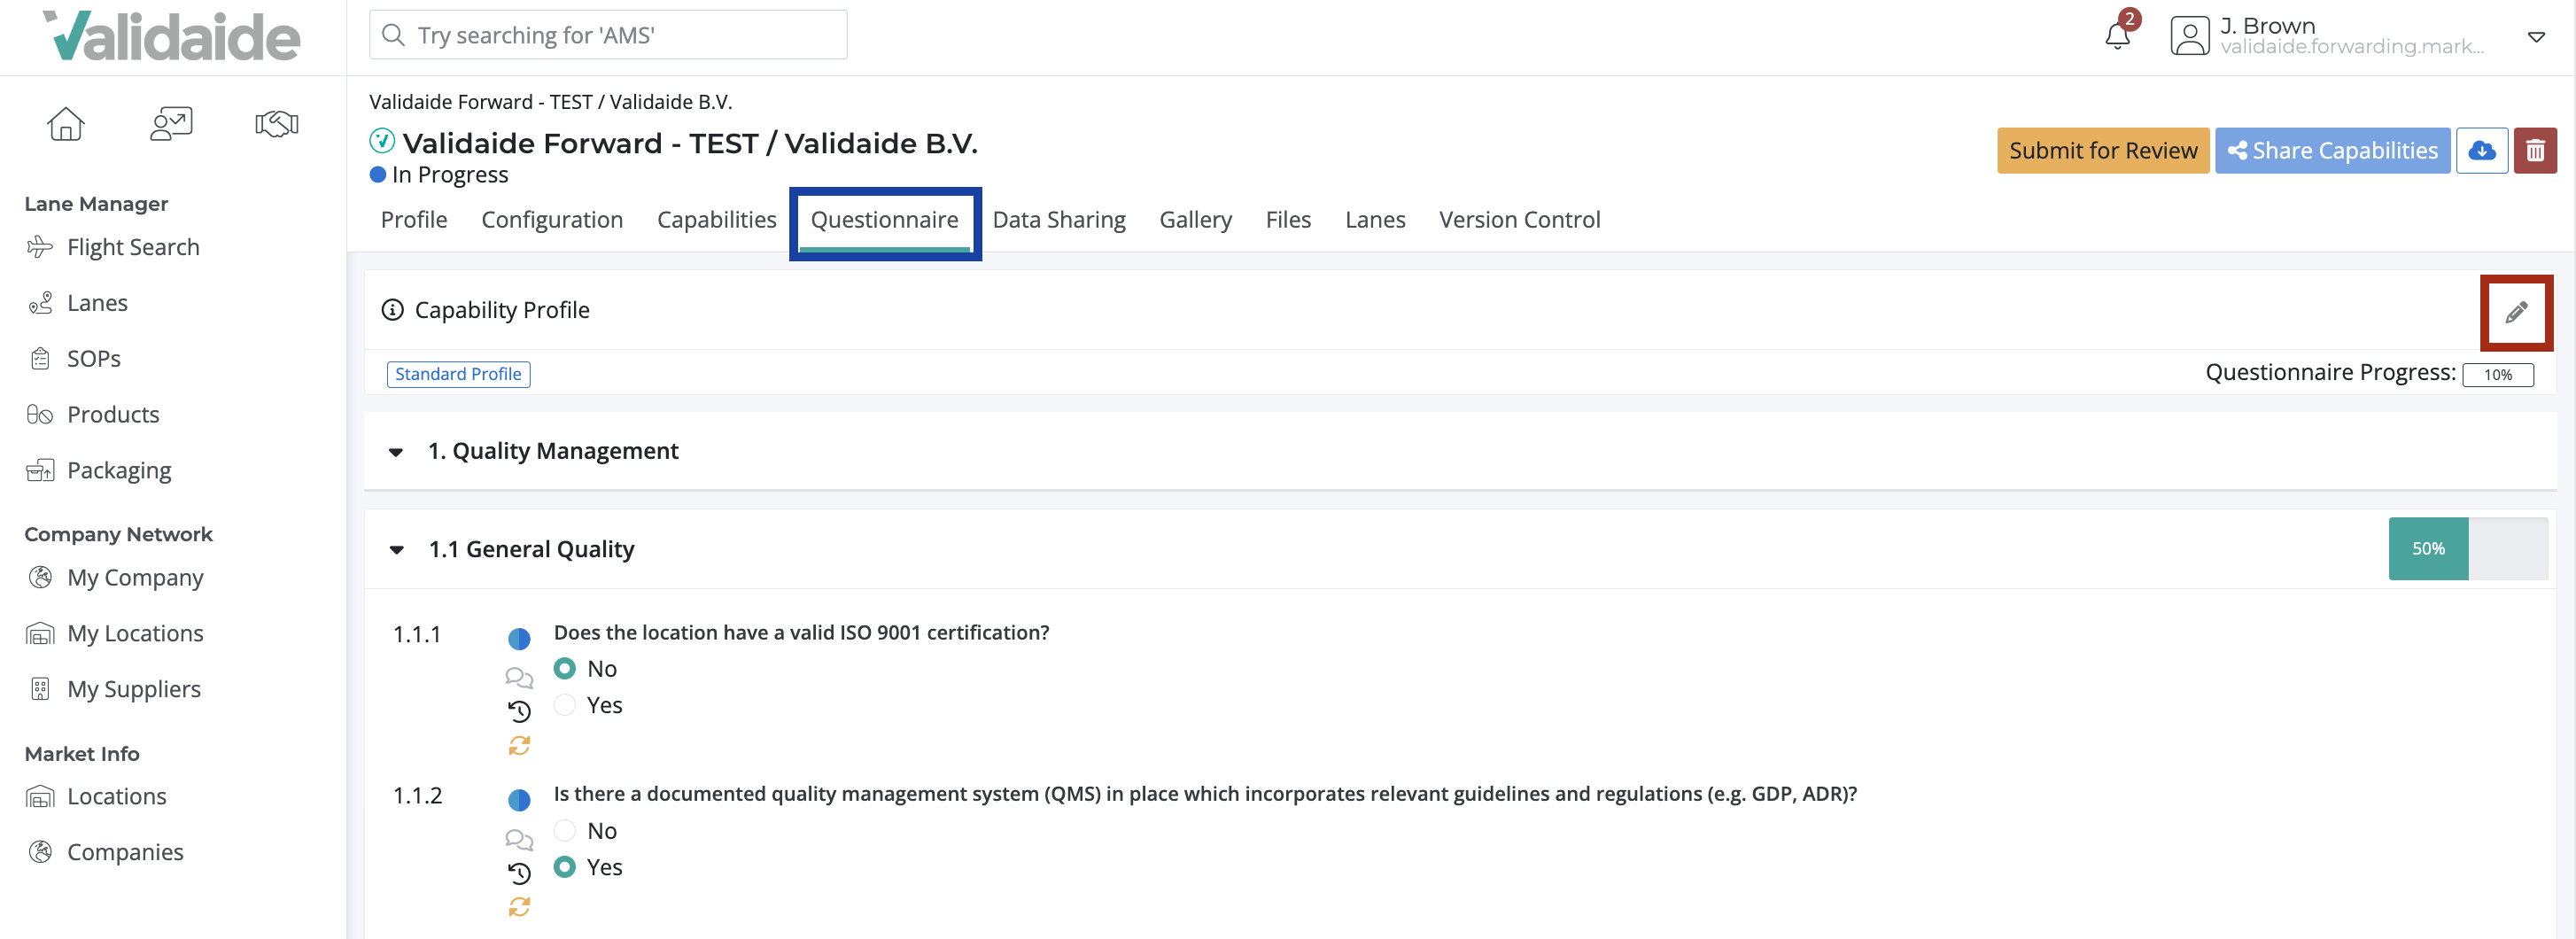
Task: Open the Version Control tab
Action: (x=1519, y=219)
